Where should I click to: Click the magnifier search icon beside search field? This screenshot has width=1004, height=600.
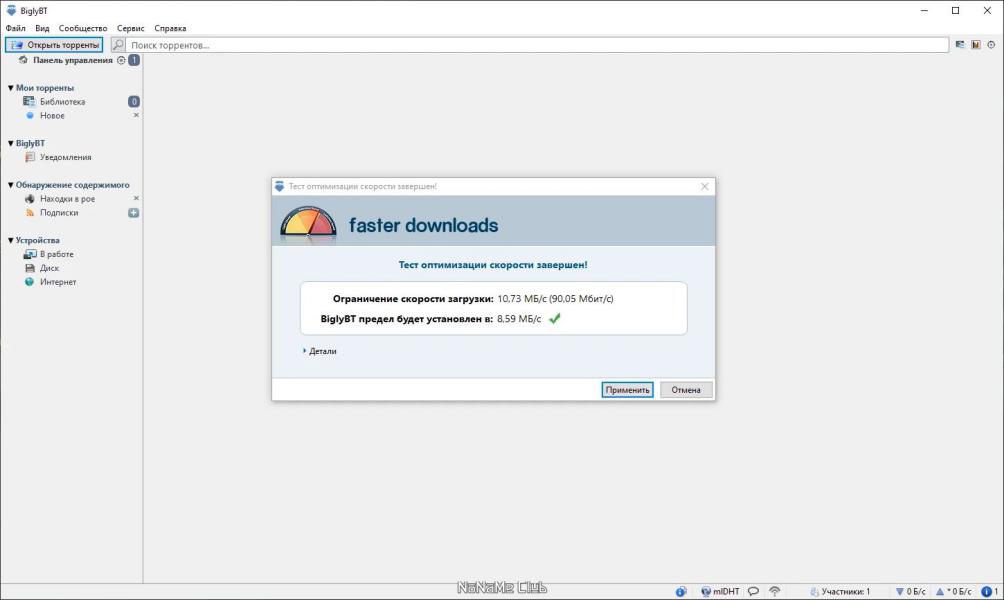[x=118, y=45]
